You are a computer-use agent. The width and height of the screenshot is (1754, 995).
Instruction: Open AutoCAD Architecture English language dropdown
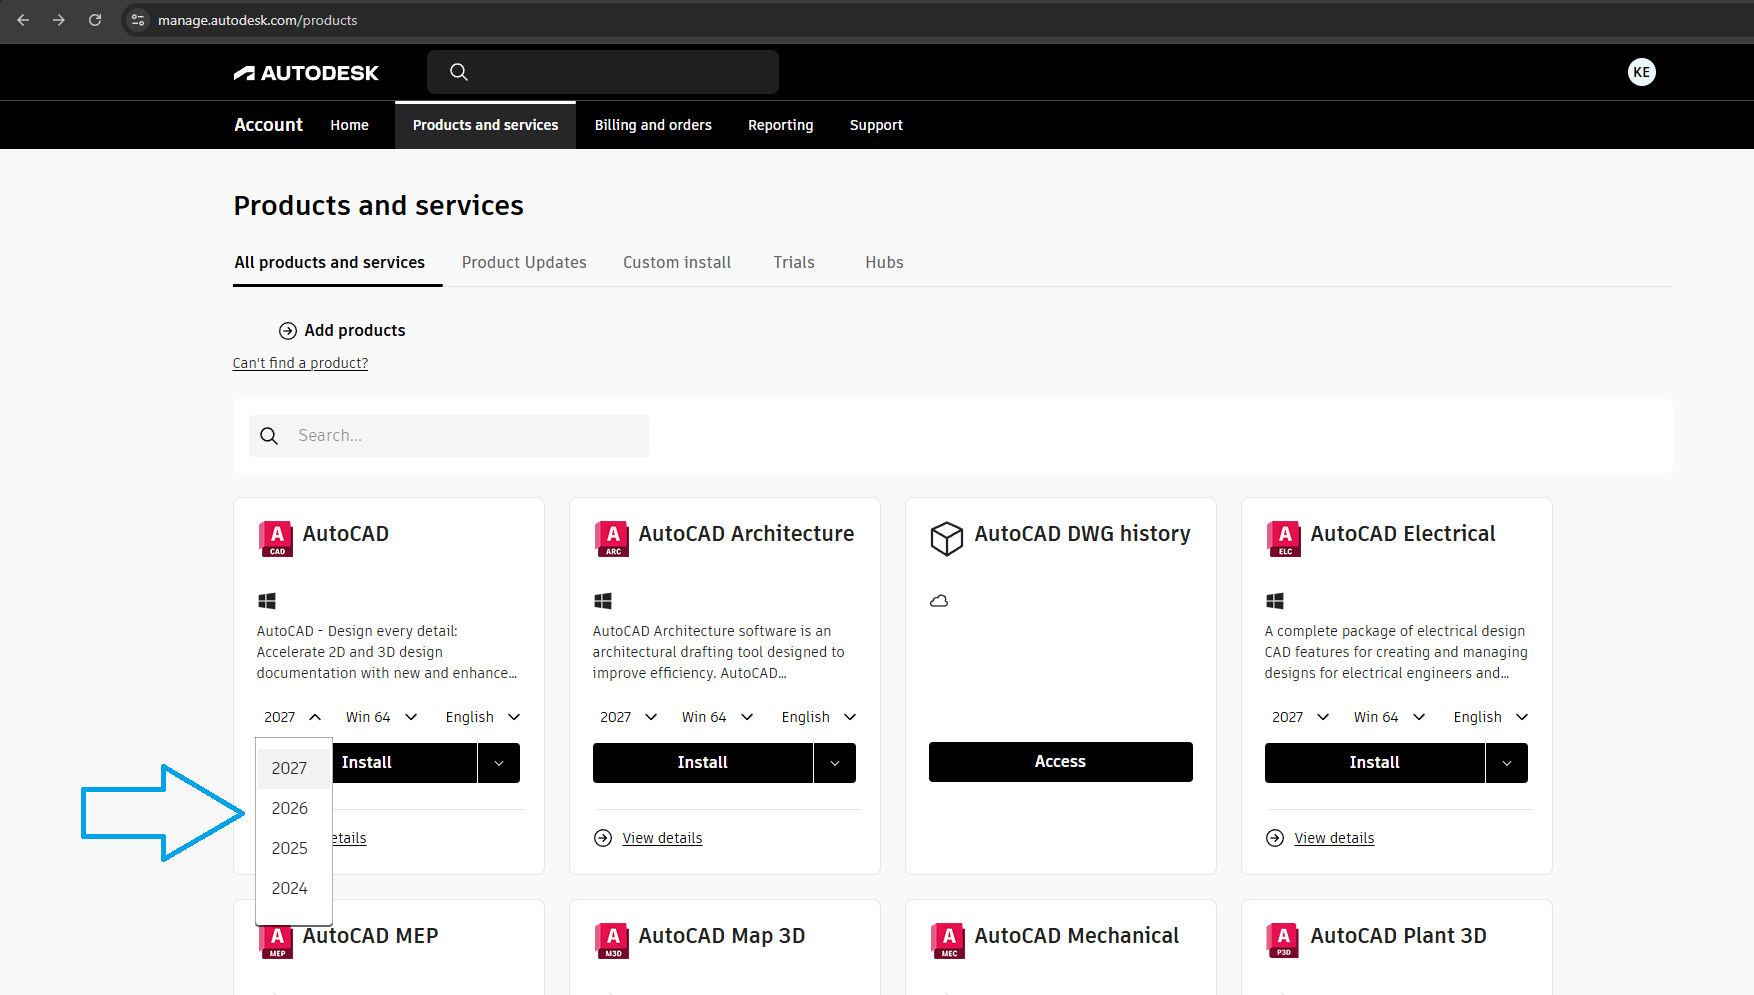pos(819,717)
